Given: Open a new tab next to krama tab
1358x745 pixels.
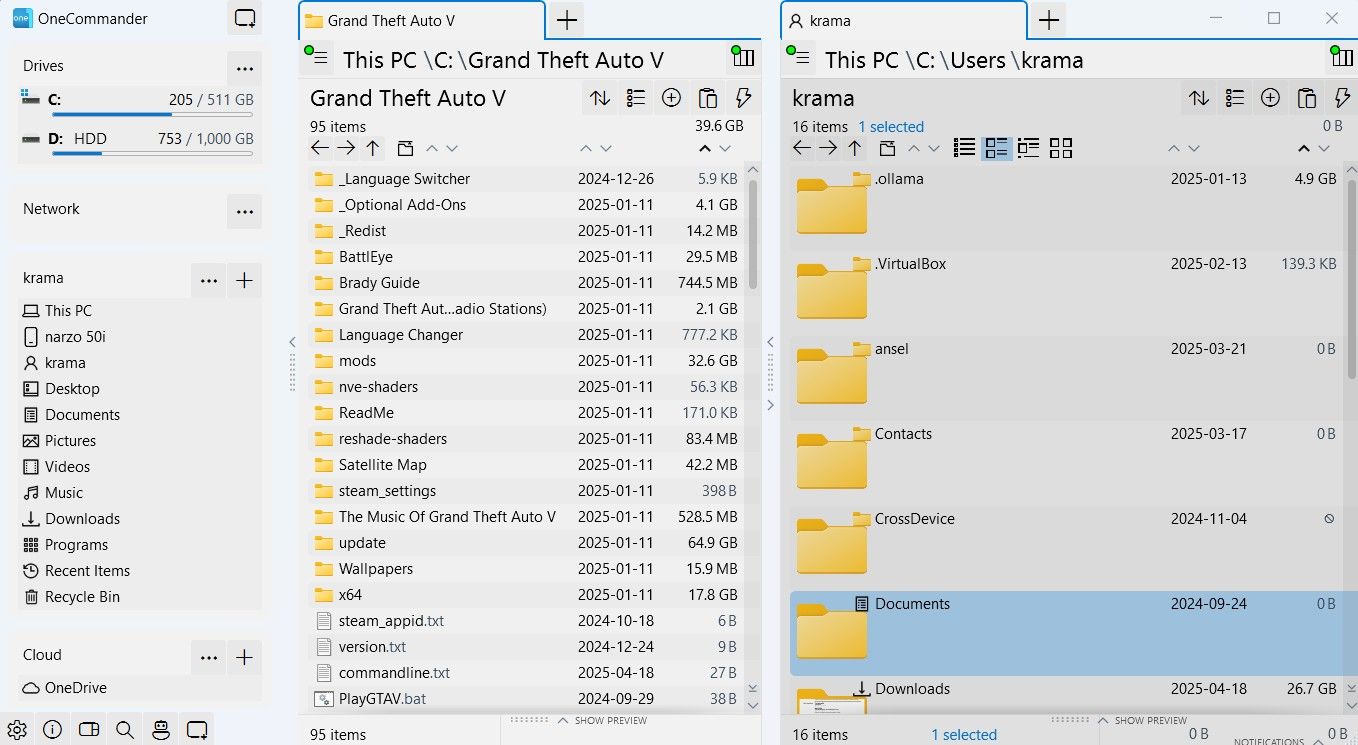Looking at the screenshot, I should 1048,20.
